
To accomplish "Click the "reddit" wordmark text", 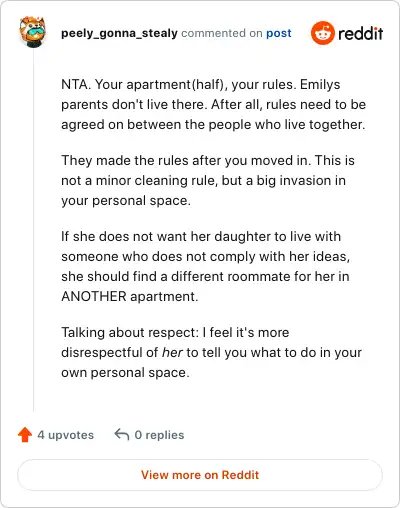I will tap(360, 34).
